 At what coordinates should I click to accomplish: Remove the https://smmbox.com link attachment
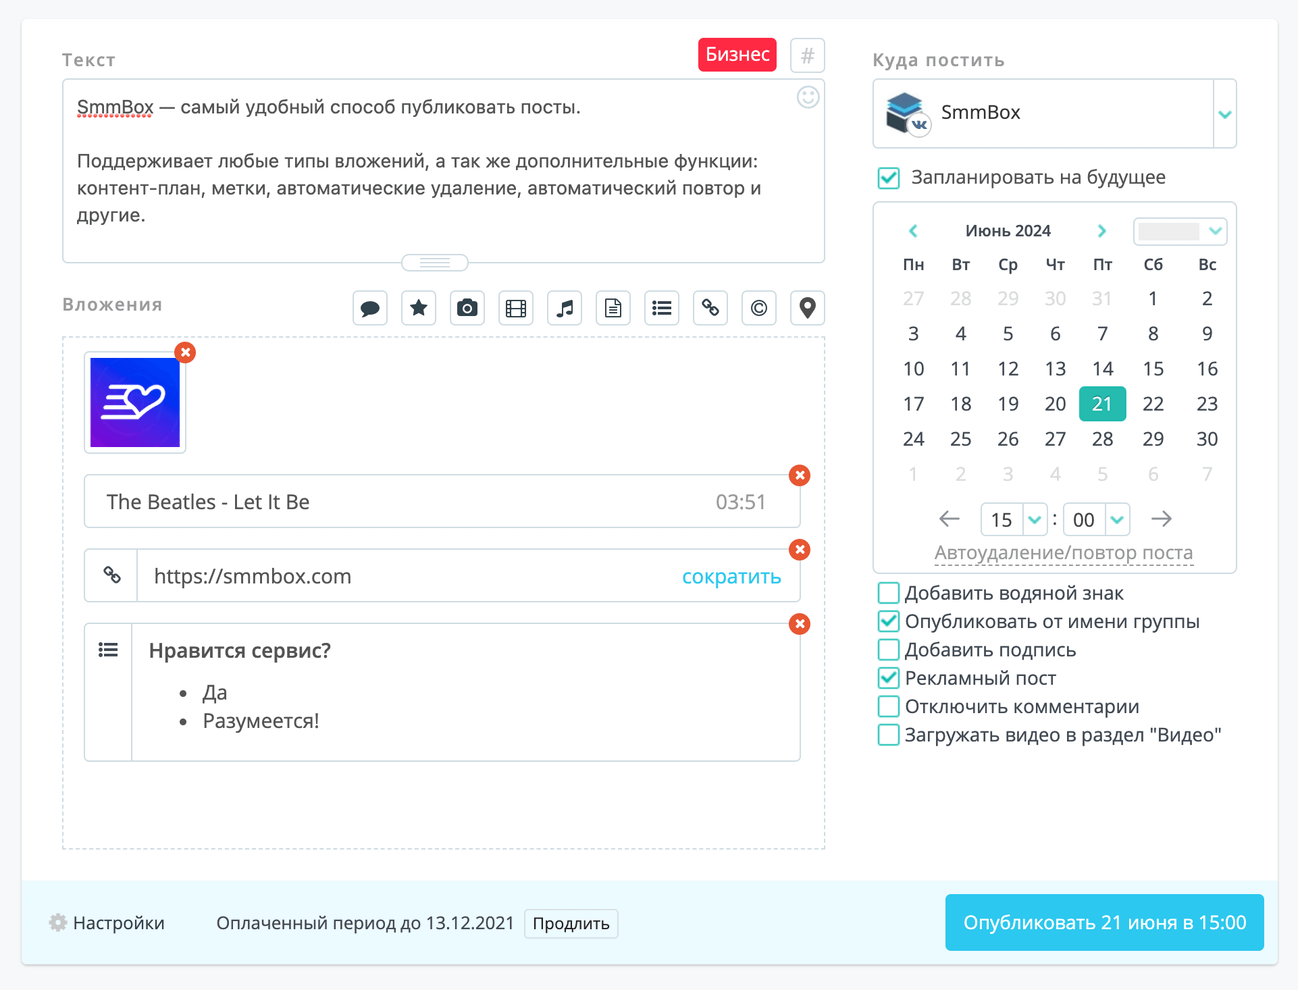[799, 549]
